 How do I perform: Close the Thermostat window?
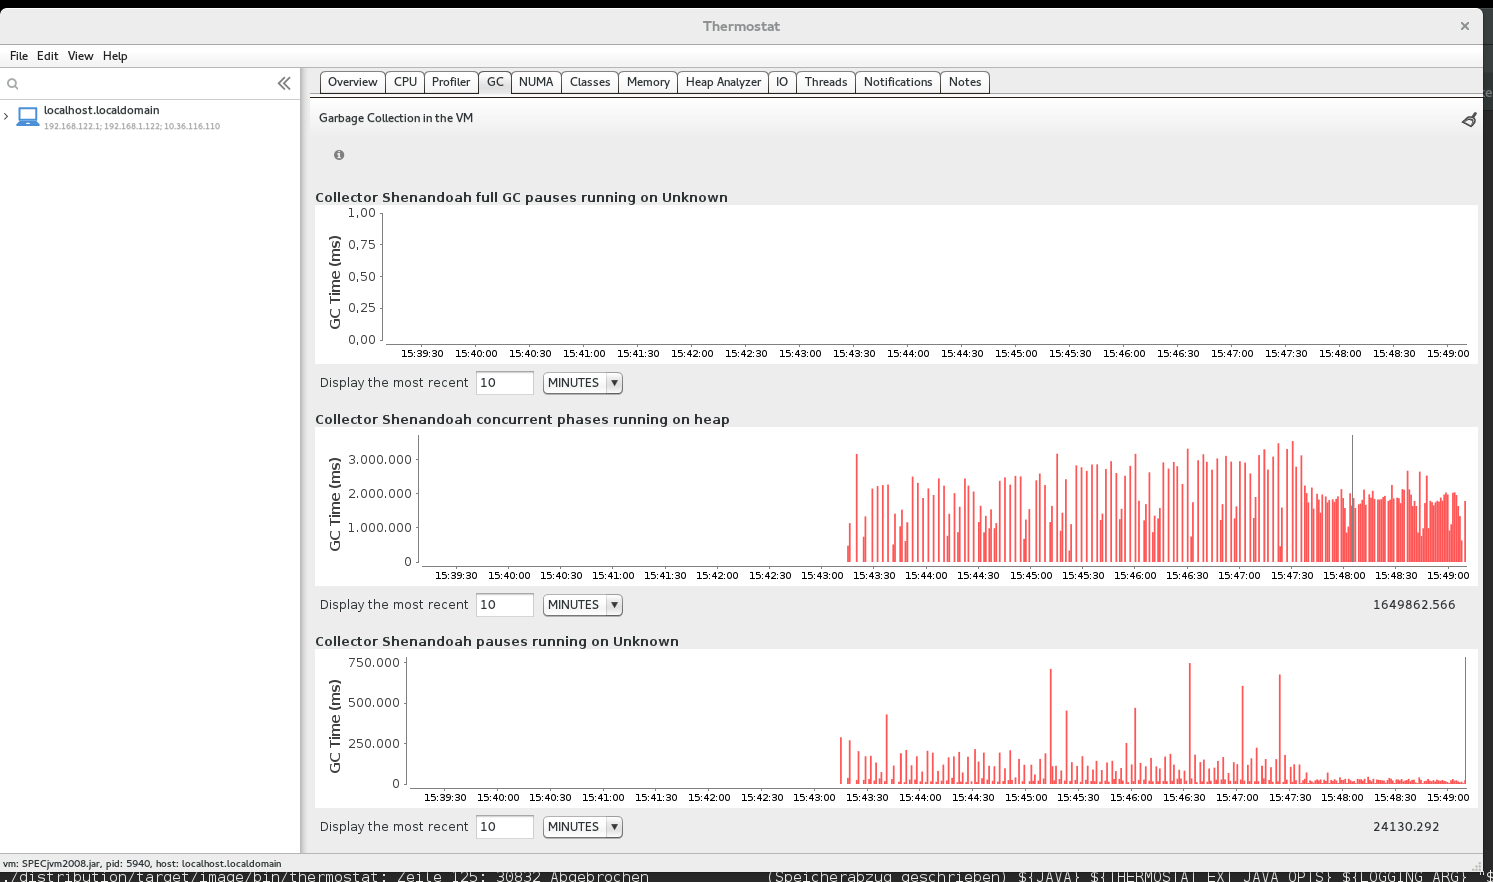tap(1465, 26)
